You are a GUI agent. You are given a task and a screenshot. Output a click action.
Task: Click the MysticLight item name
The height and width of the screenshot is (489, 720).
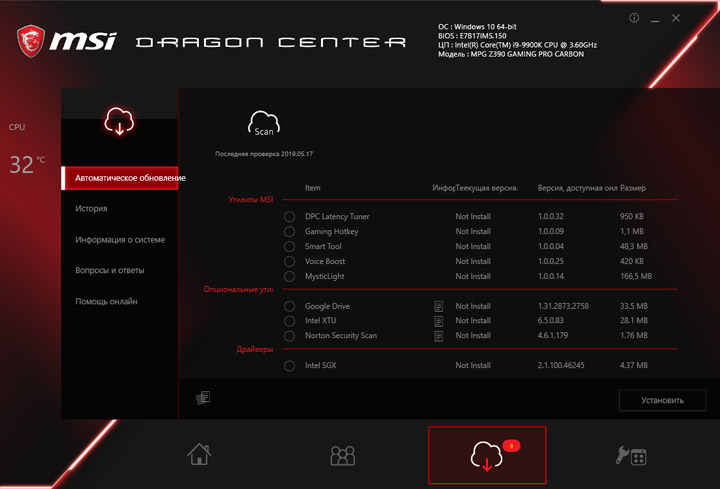(x=325, y=276)
